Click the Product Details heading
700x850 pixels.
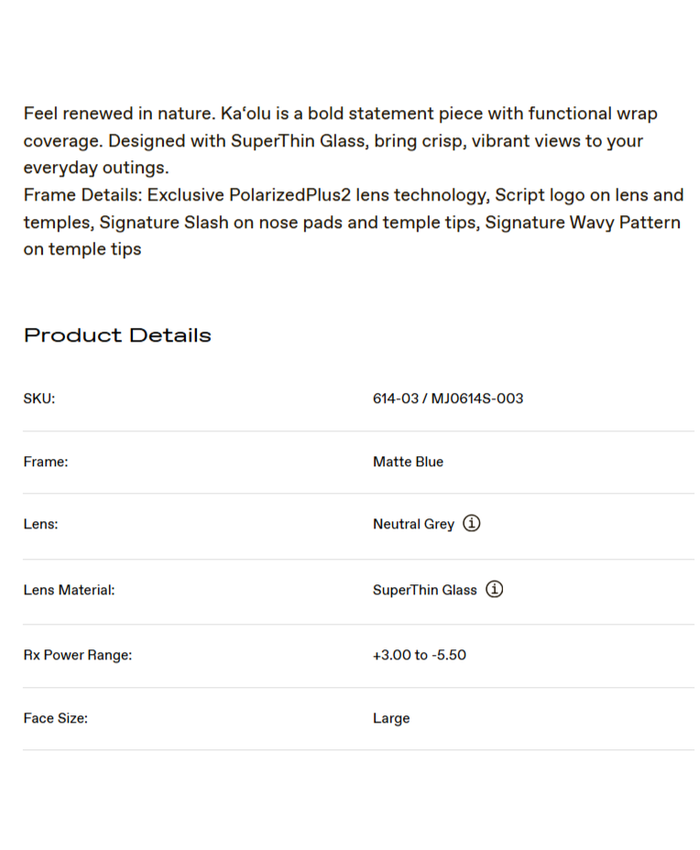(x=117, y=335)
